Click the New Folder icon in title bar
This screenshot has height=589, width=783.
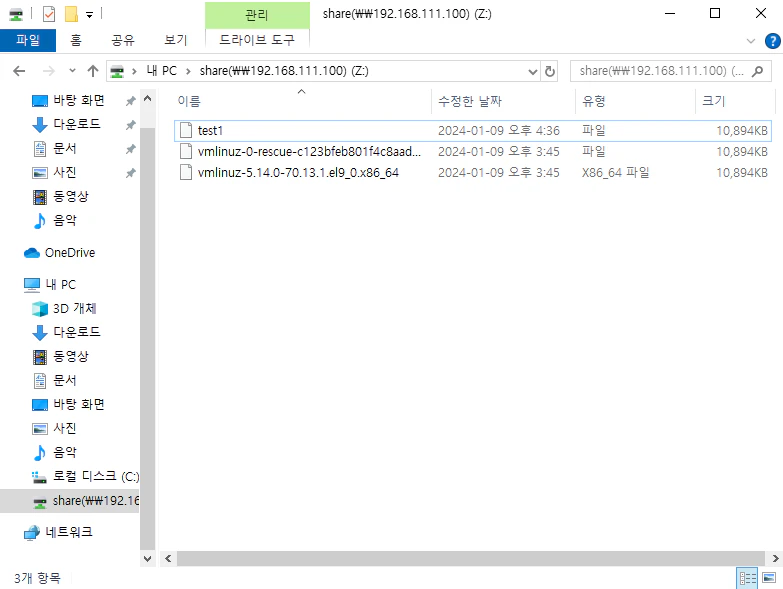71,14
